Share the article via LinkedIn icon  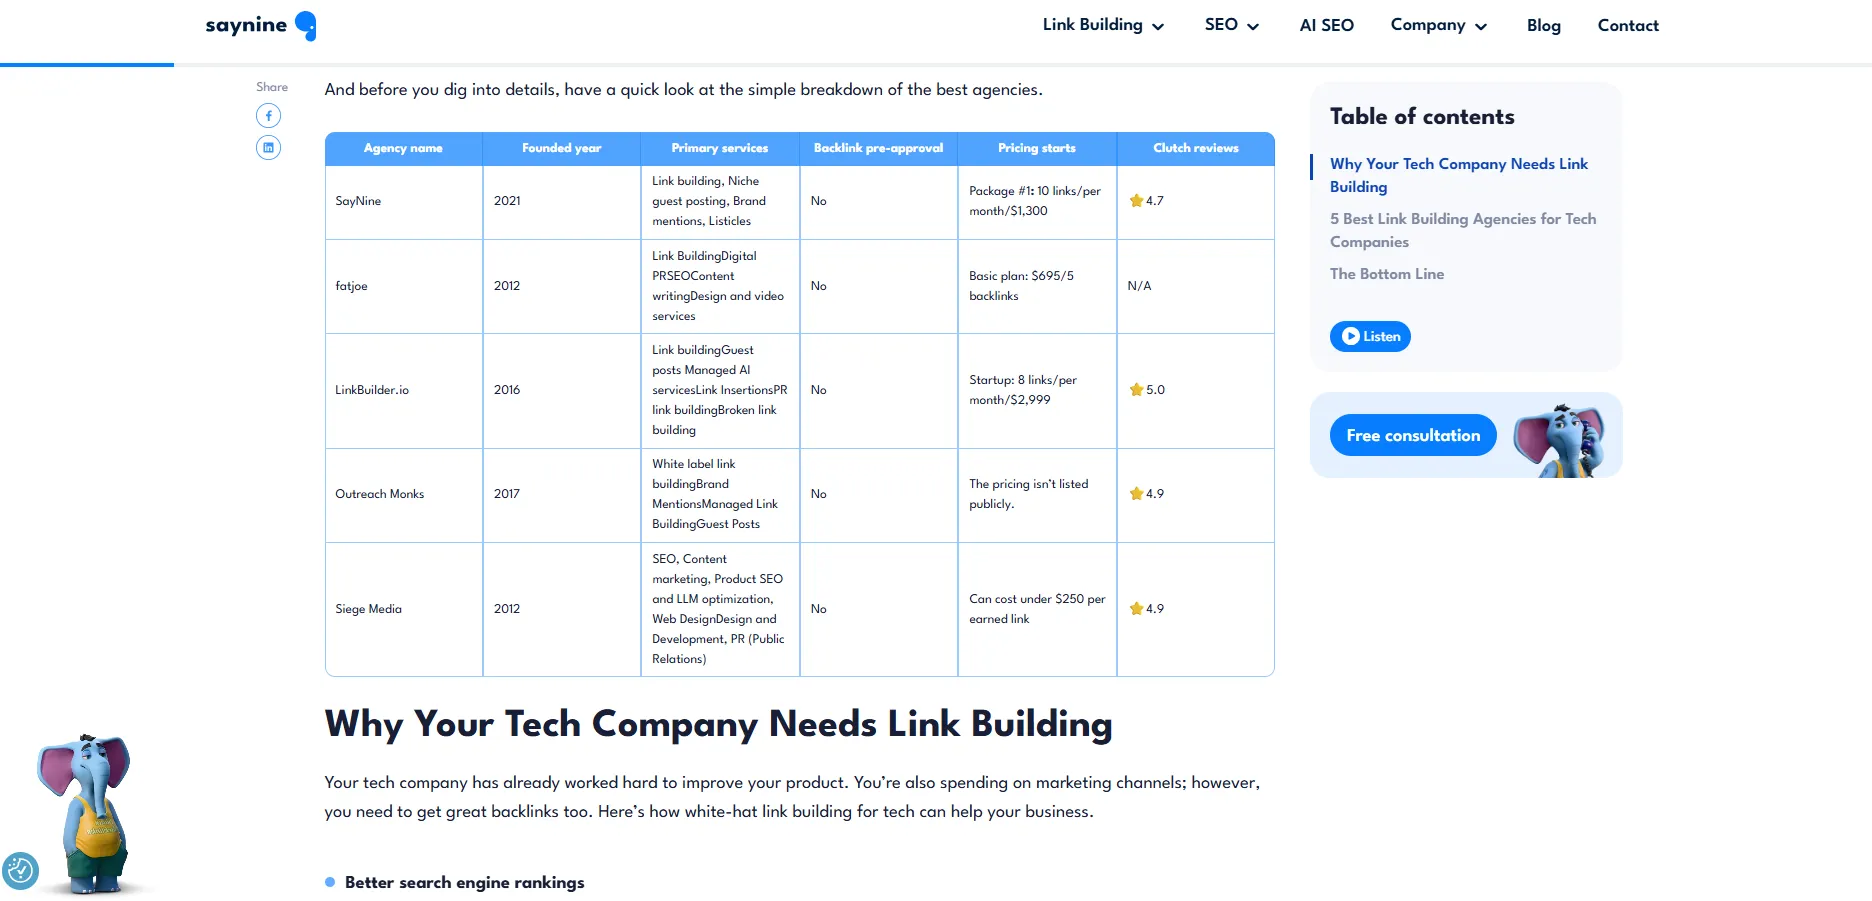tap(268, 147)
